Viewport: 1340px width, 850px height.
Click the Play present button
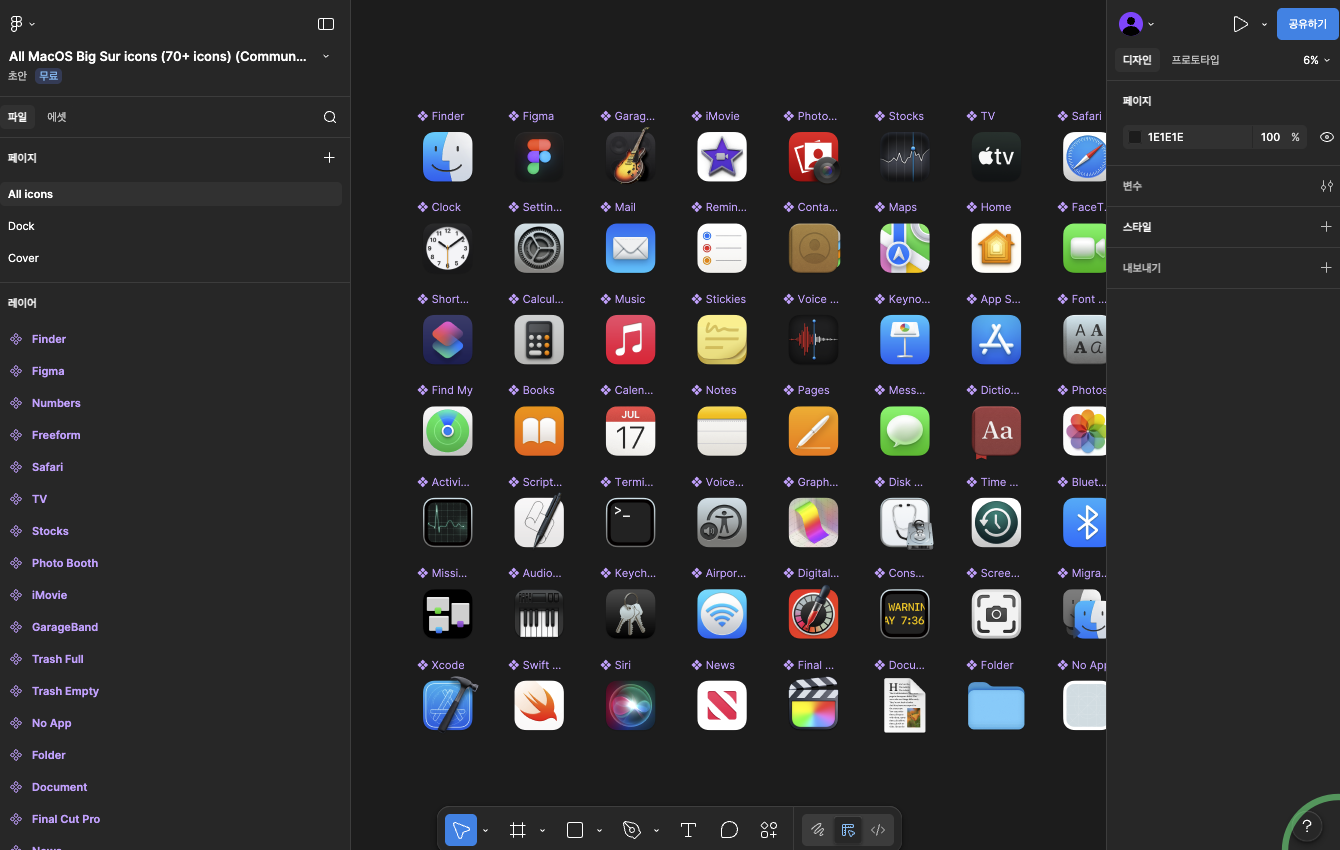pos(1240,24)
